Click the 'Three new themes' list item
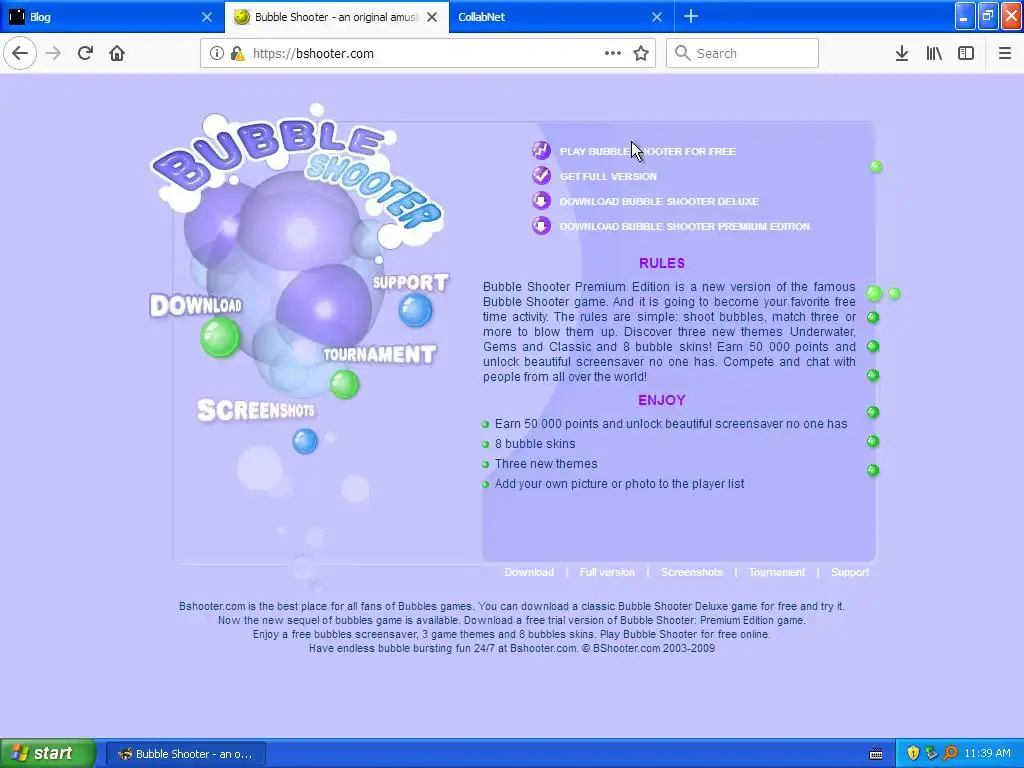The width and height of the screenshot is (1024, 768). point(546,464)
